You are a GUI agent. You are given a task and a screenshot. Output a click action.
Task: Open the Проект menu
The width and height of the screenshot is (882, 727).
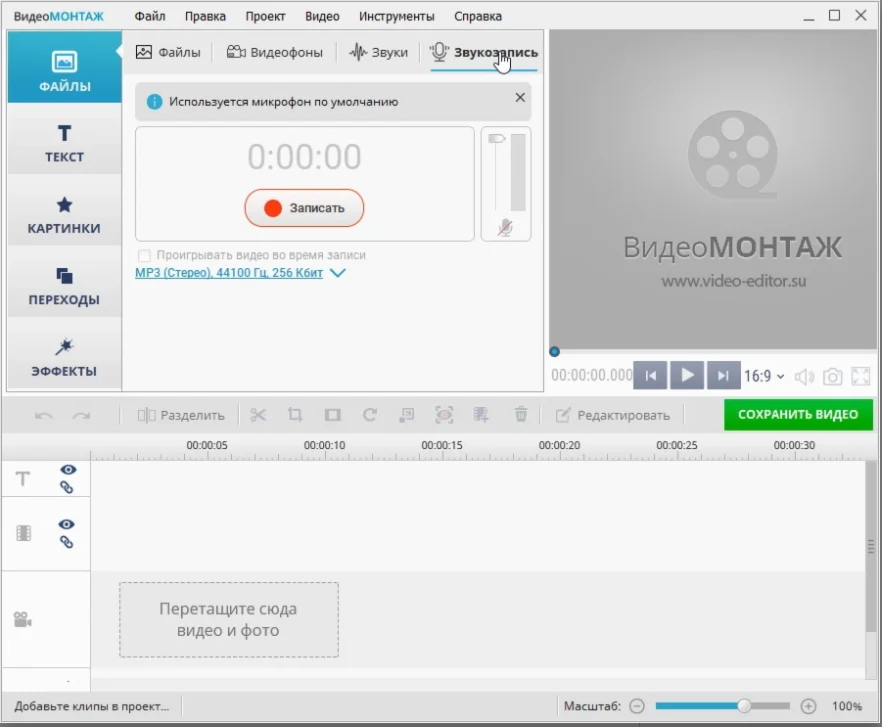265,16
